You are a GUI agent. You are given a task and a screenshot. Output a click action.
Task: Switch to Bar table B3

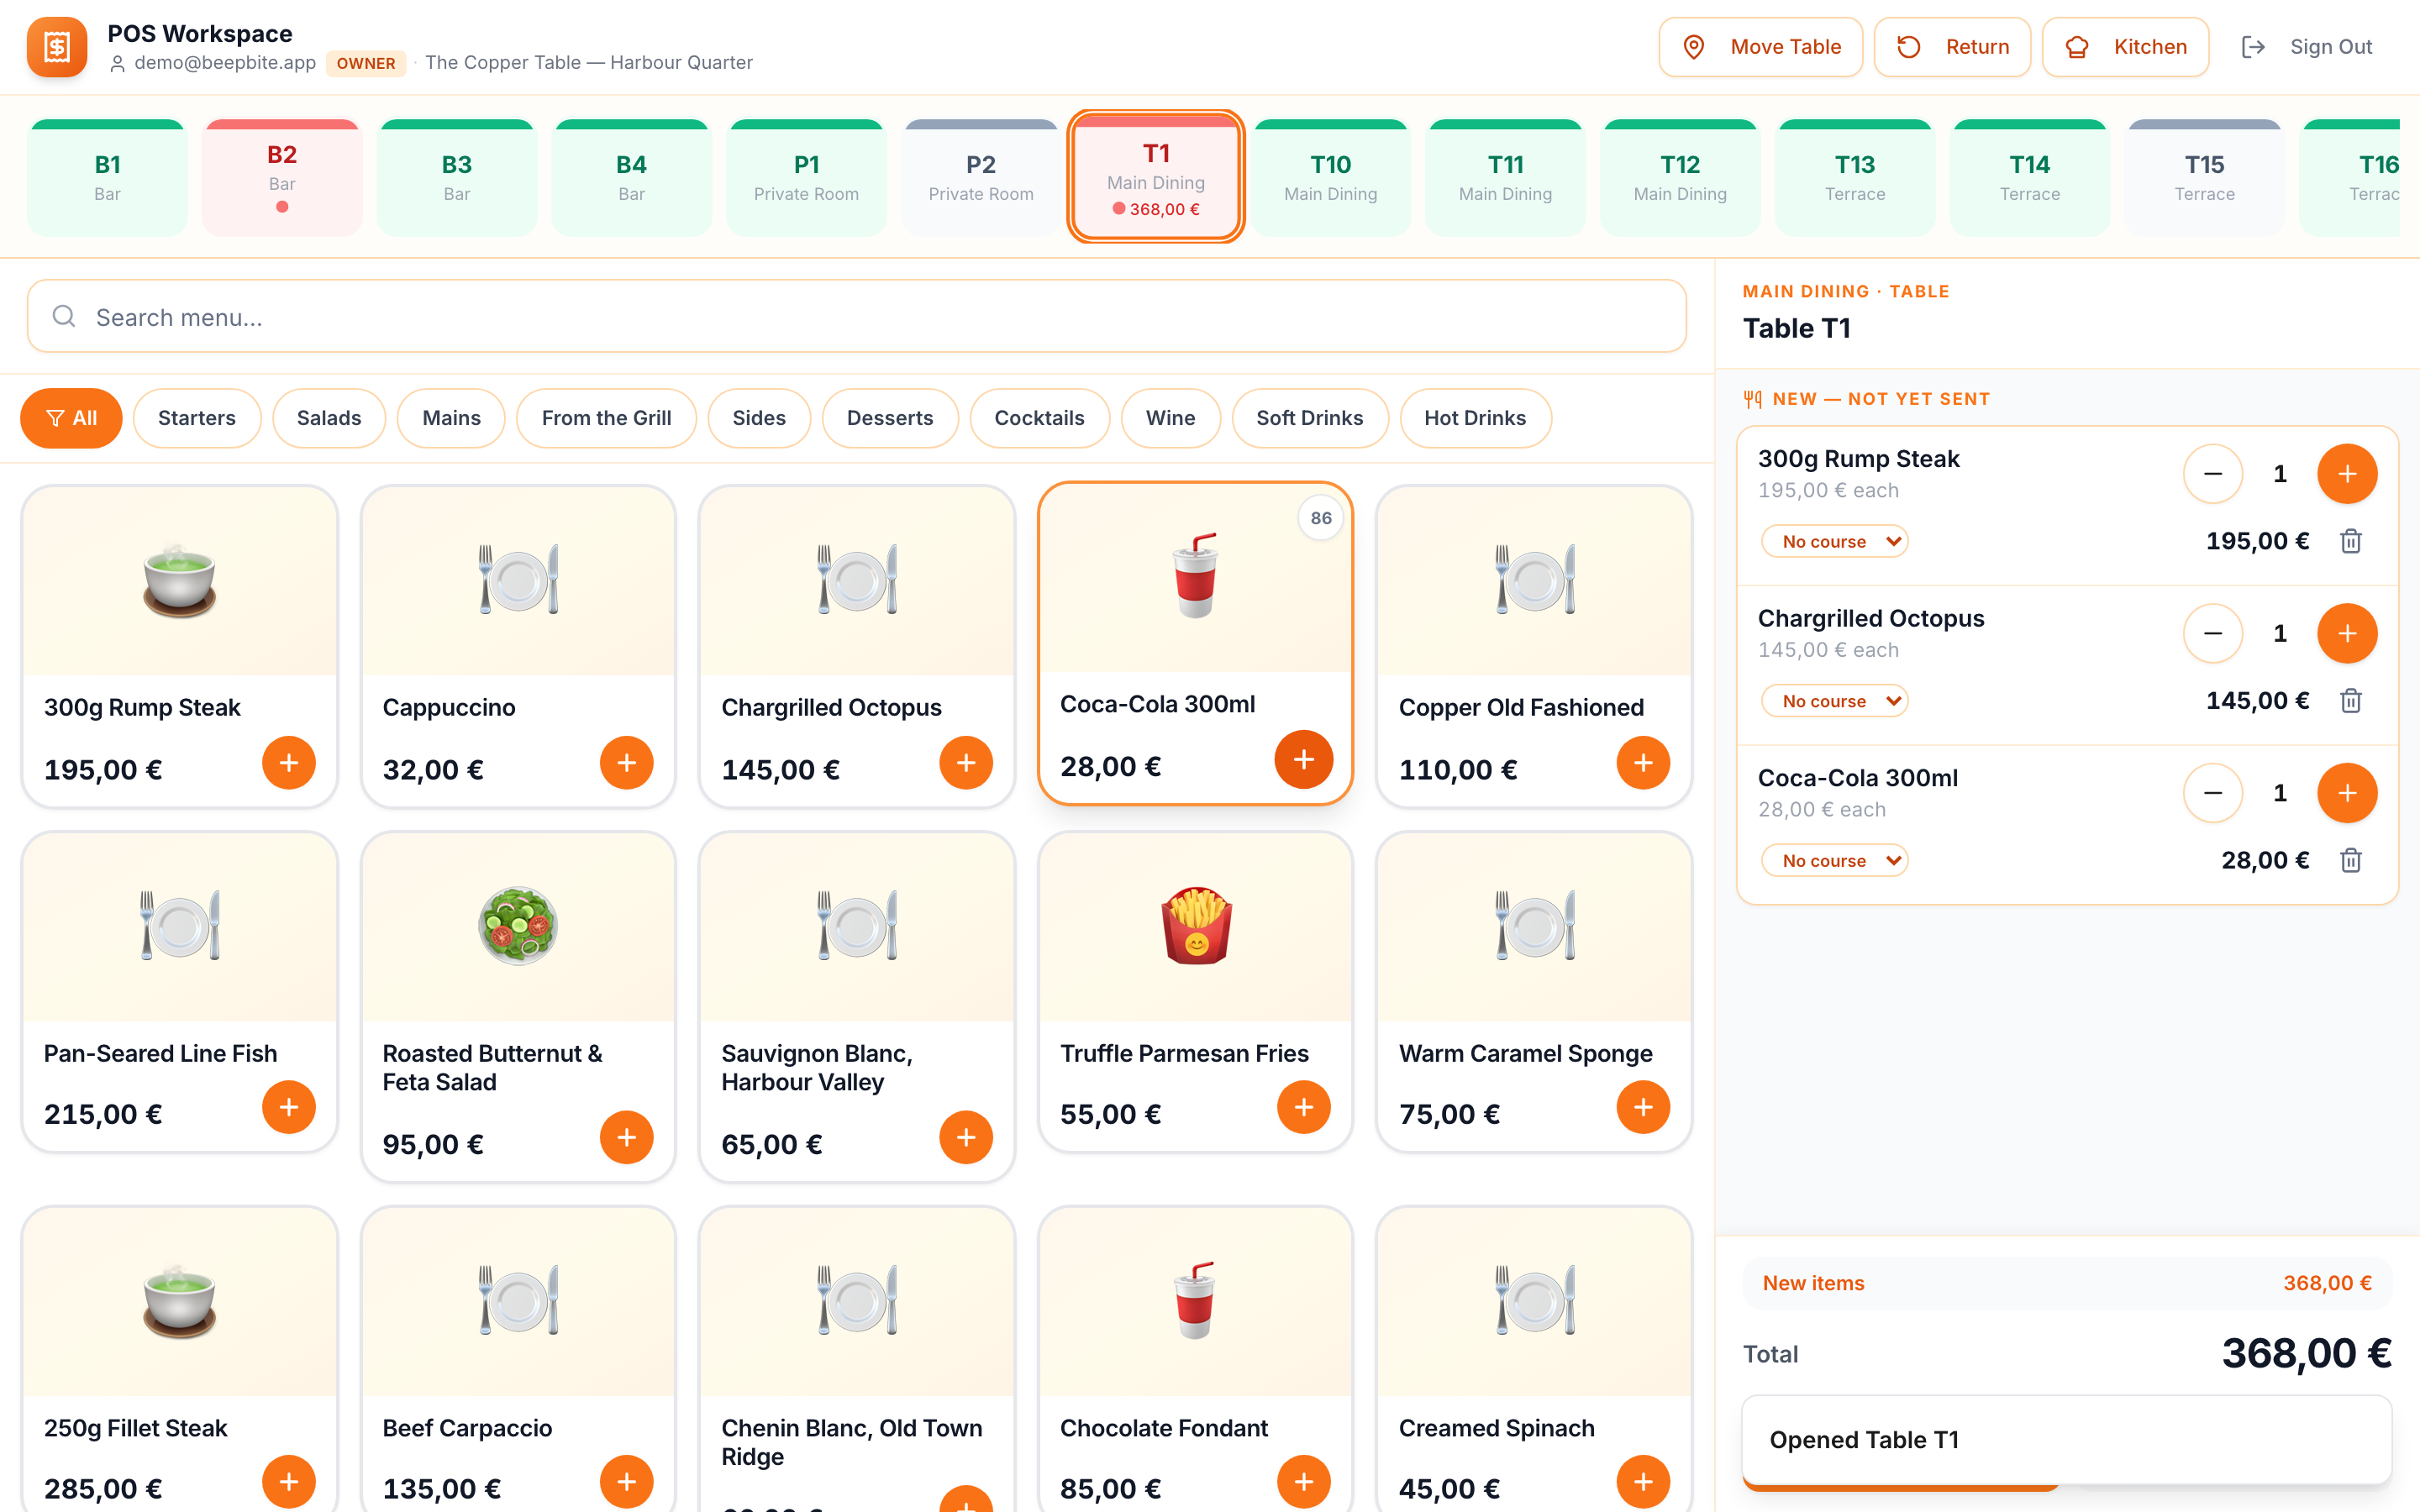tap(457, 177)
